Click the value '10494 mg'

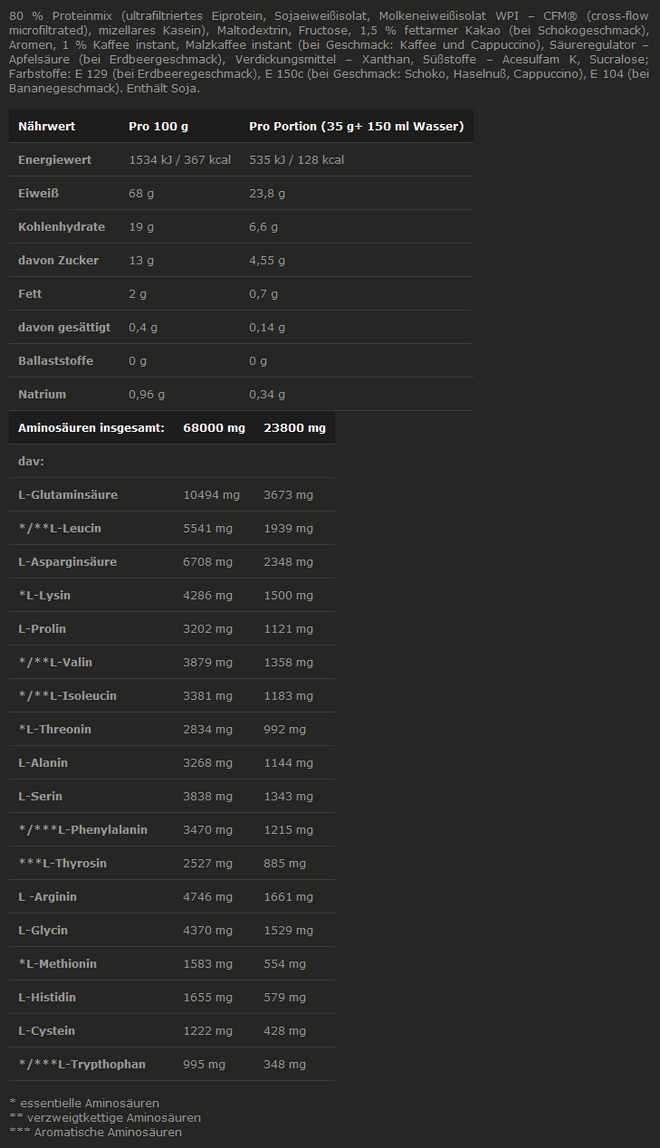(211, 495)
